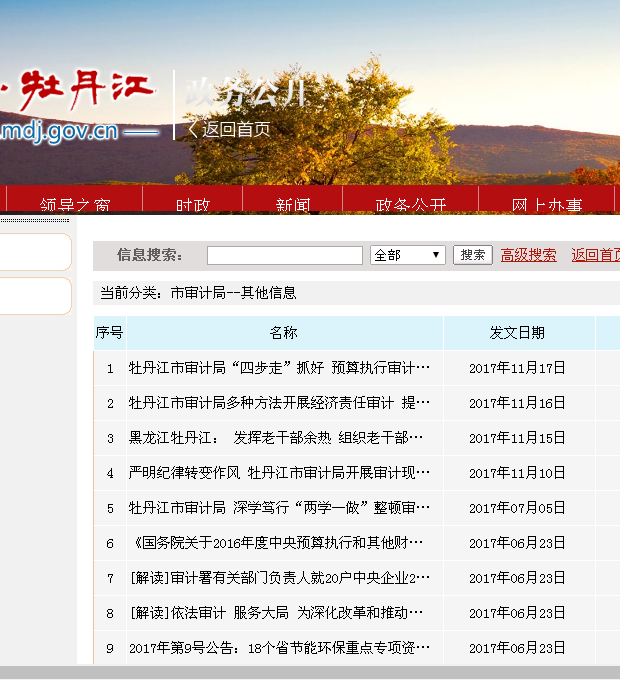Open article 6 on 国务院 2016年度中央预算执行

[x=276, y=543]
